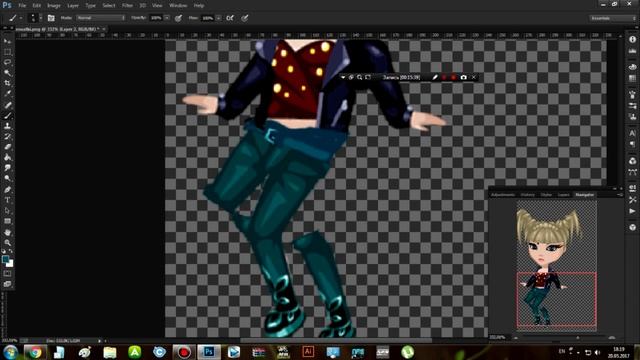This screenshot has width=640, height=360.
Task: Open the background color picker
Action: 10,264
